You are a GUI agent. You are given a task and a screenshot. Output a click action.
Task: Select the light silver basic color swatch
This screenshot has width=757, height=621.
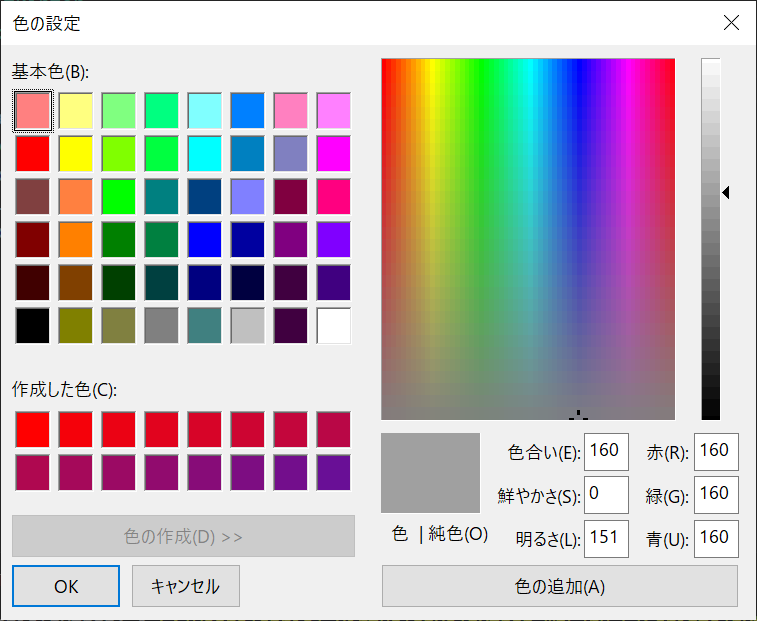click(x=248, y=326)
